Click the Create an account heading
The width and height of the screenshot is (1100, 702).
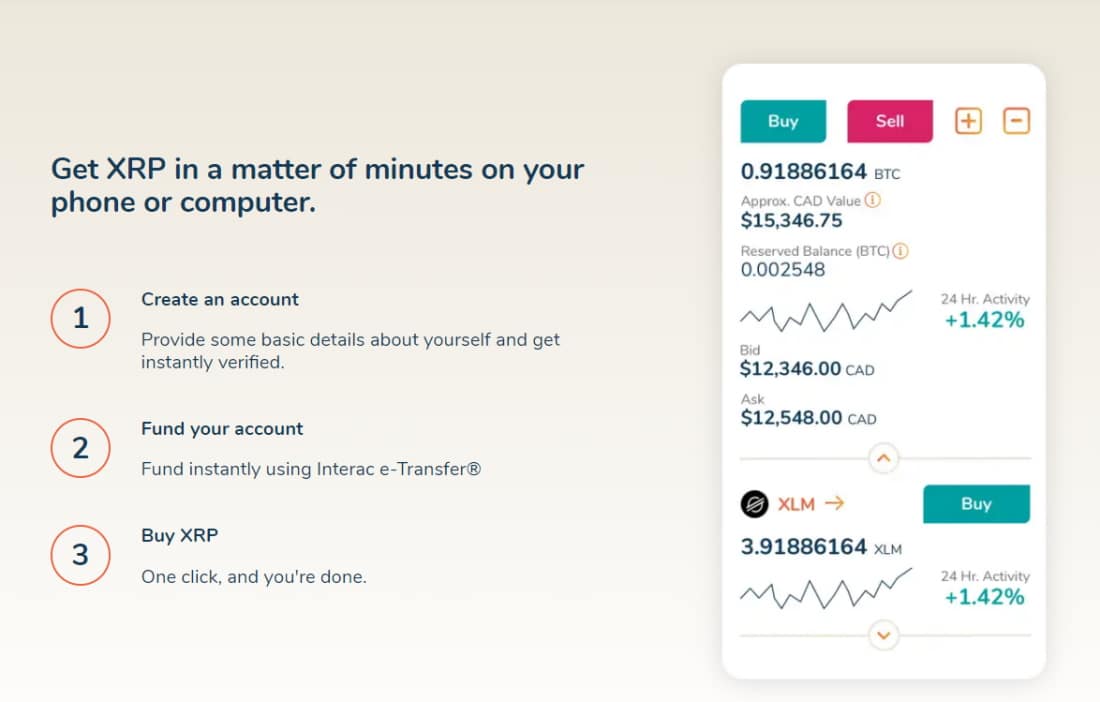220,299
